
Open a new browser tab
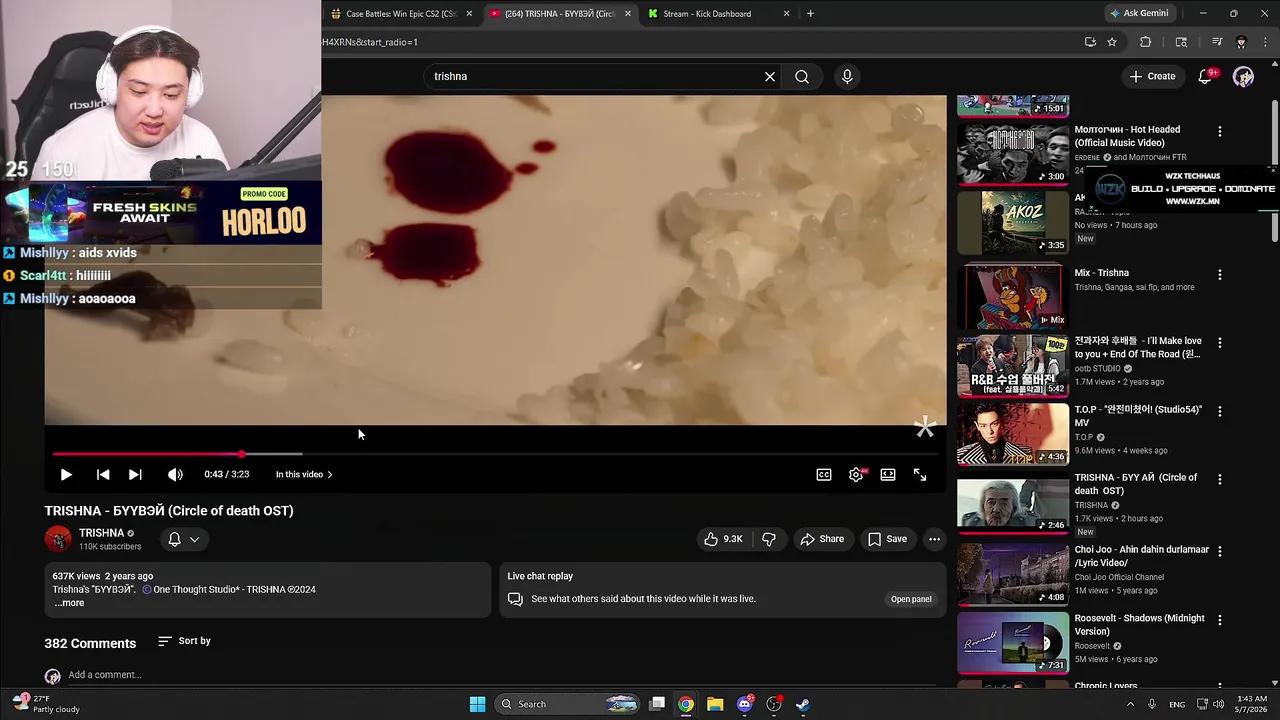[810, 14]
